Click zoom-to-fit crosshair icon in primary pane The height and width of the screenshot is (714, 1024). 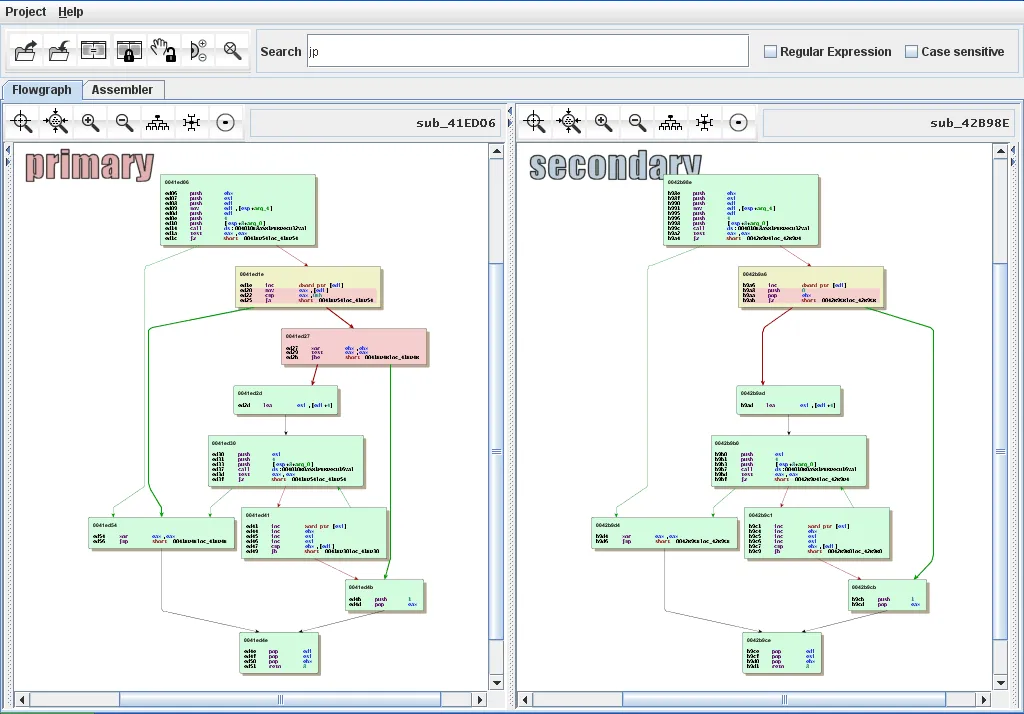coord(22,122)
